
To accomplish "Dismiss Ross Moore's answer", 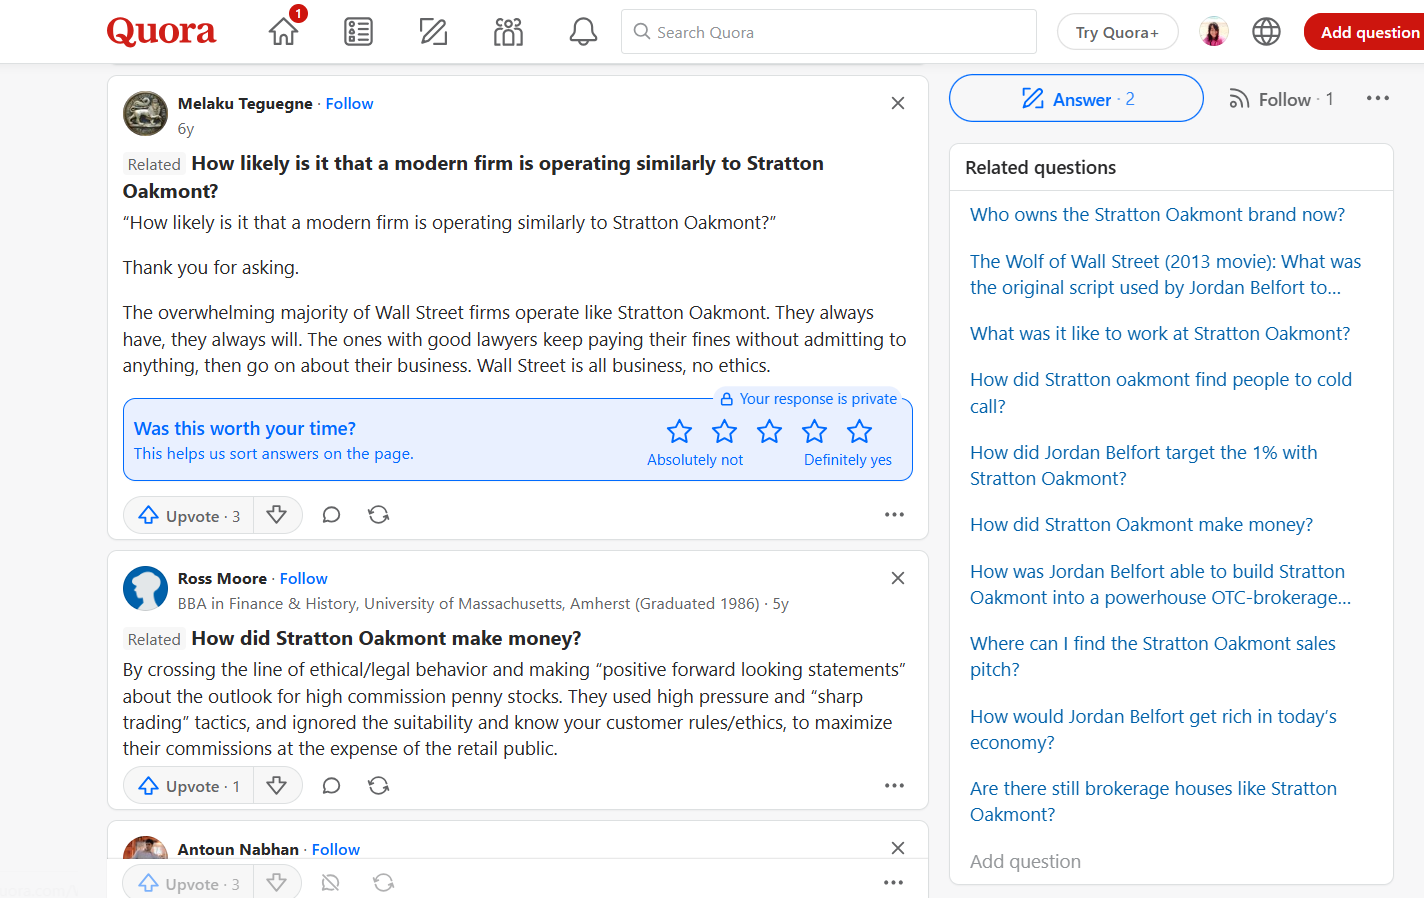I will [898, 578].
